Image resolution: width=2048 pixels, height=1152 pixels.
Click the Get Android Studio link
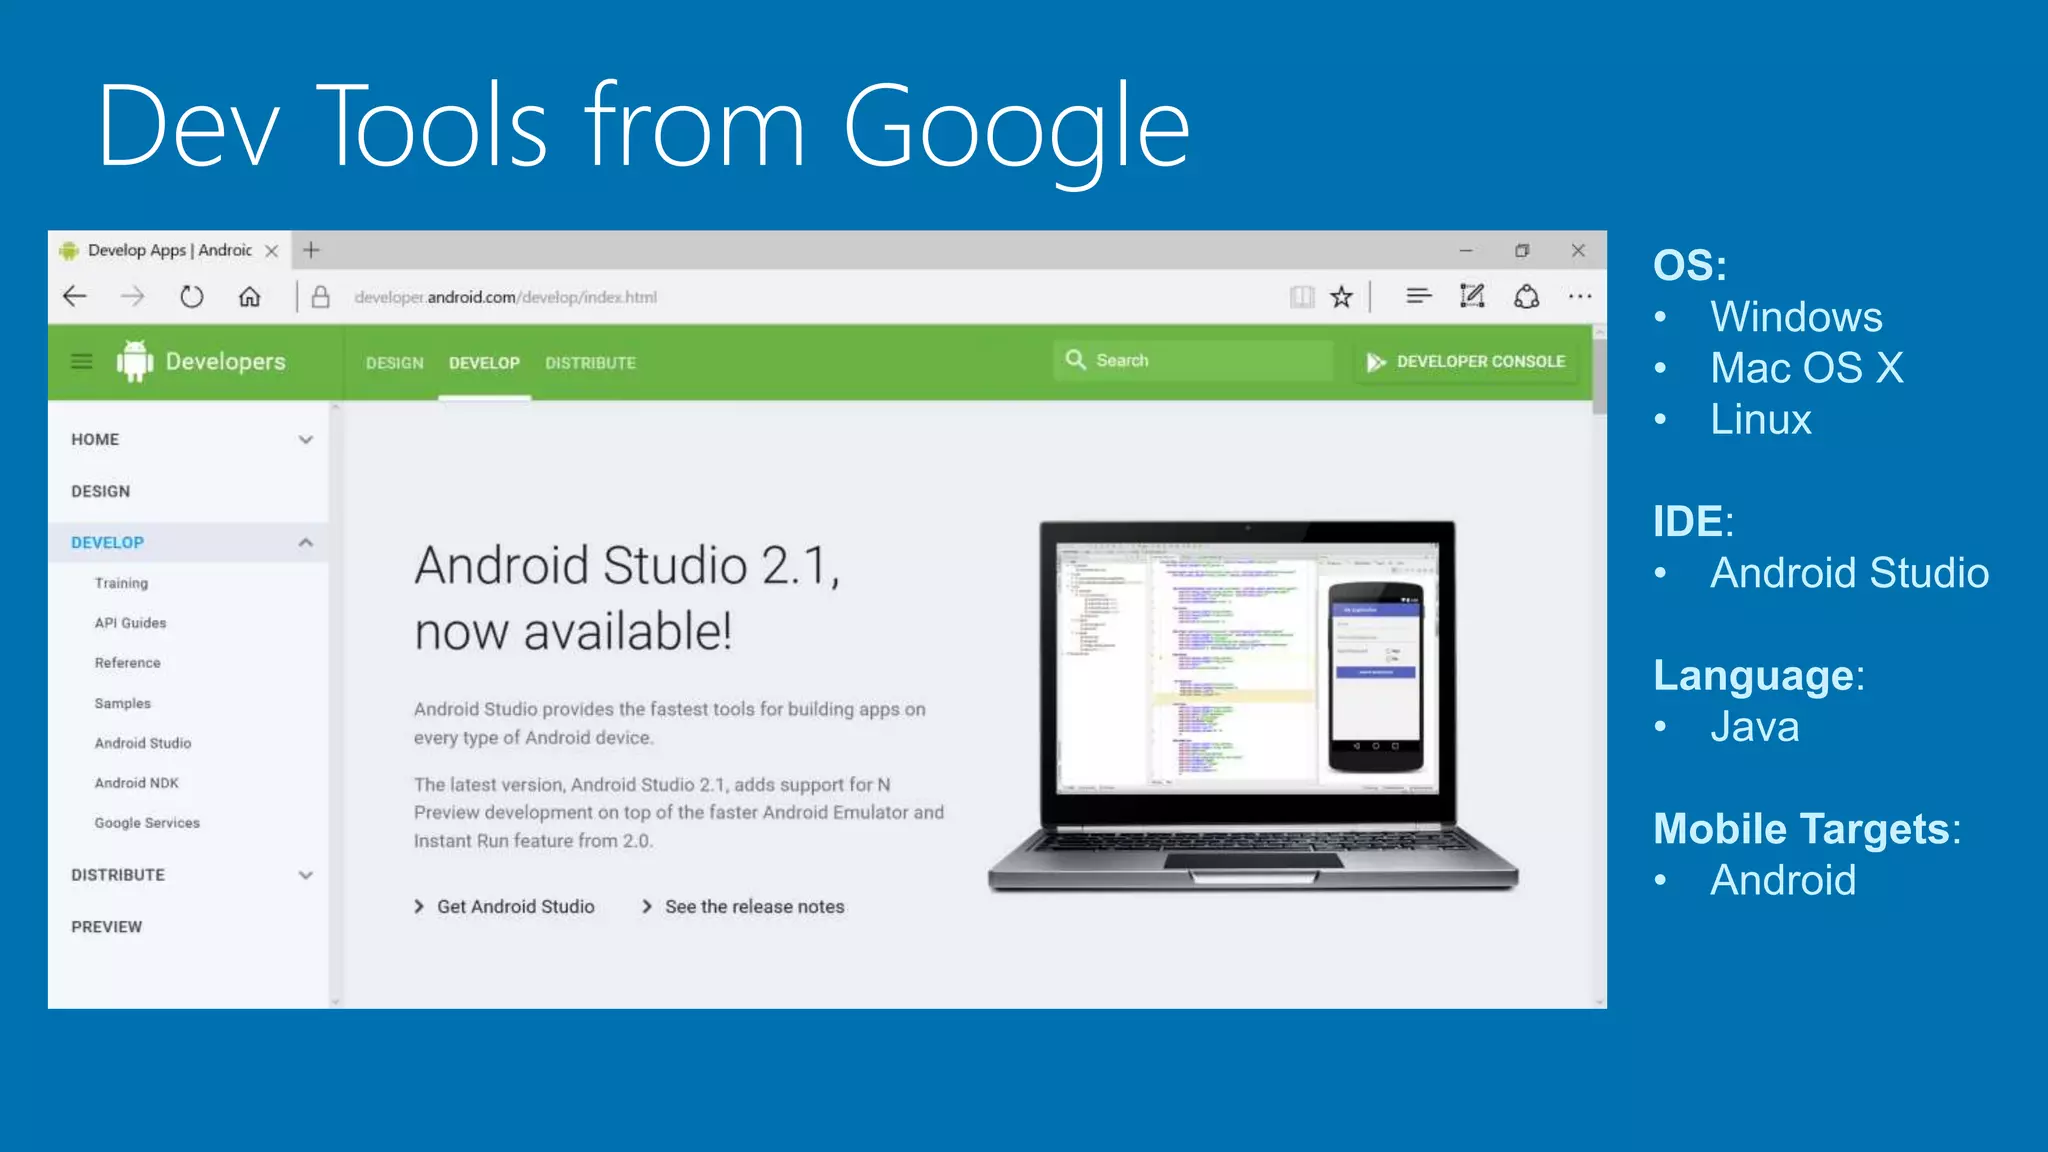505,907
